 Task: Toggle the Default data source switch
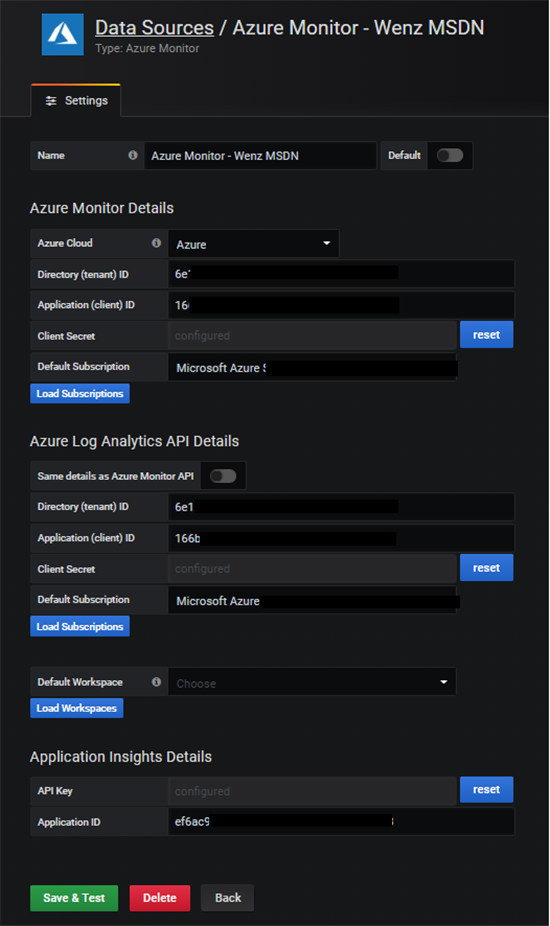coord(450,155)
